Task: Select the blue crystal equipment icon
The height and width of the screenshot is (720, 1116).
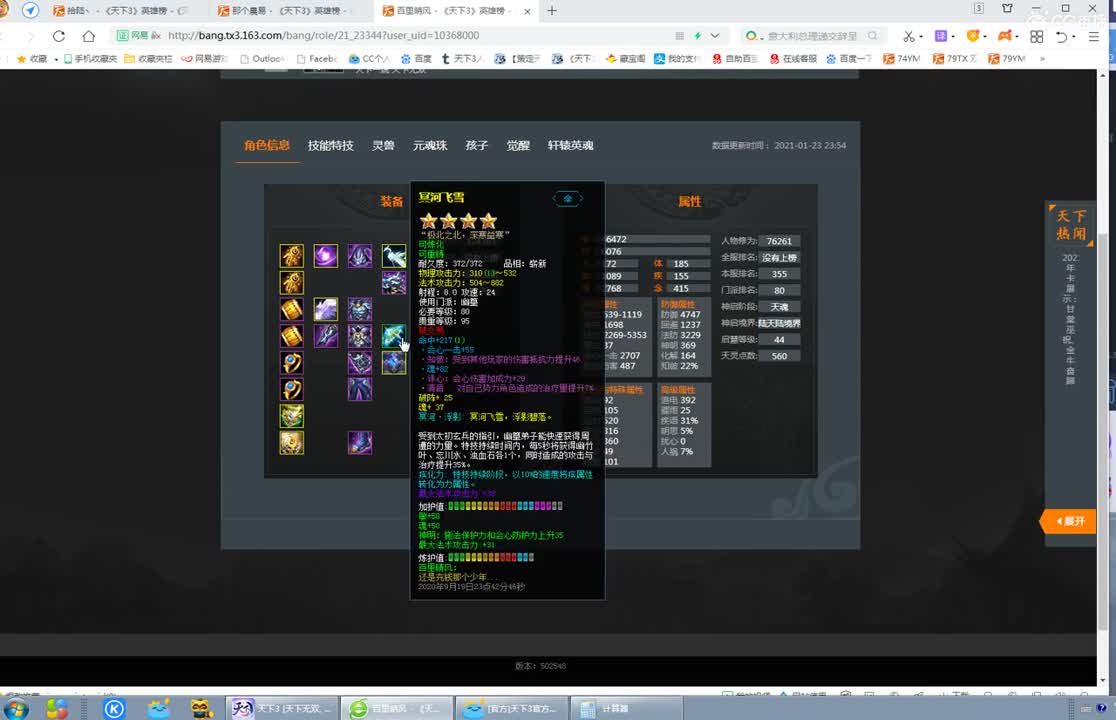Action: tap(394, 363)
